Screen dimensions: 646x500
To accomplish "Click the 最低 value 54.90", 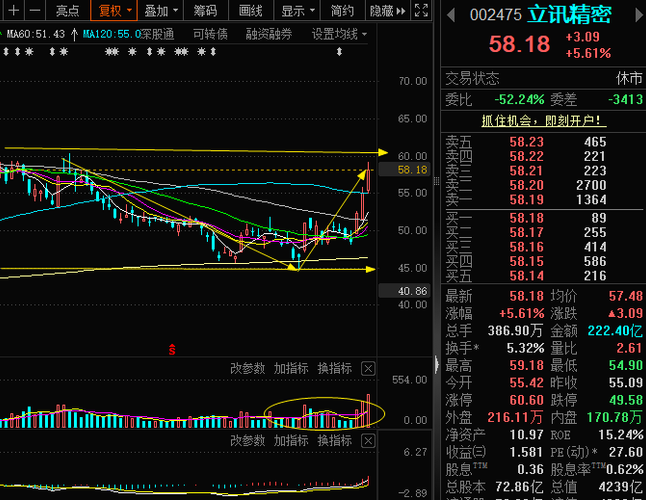I will point(625,365).
